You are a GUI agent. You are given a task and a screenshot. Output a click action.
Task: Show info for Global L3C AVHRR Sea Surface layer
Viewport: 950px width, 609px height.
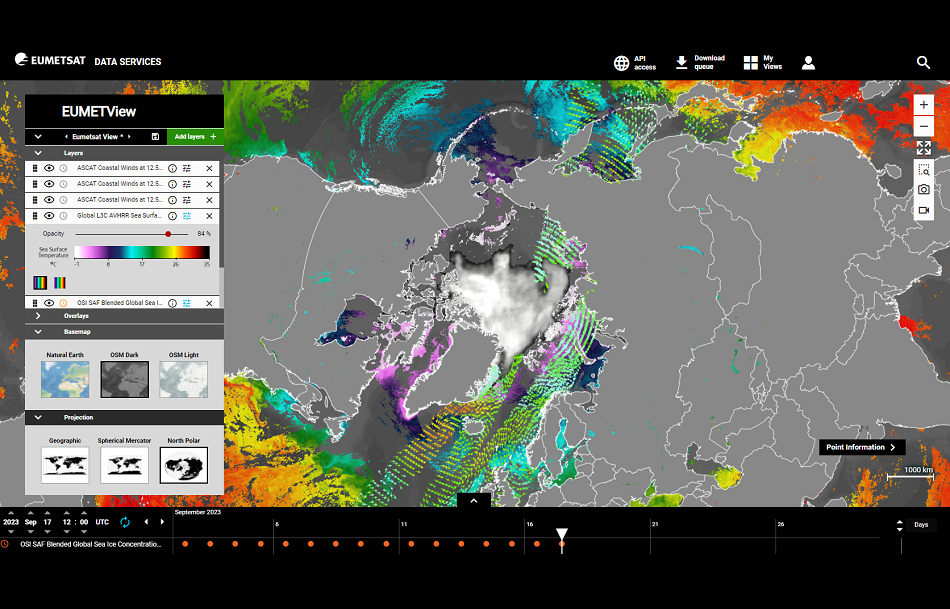[172, 216]
